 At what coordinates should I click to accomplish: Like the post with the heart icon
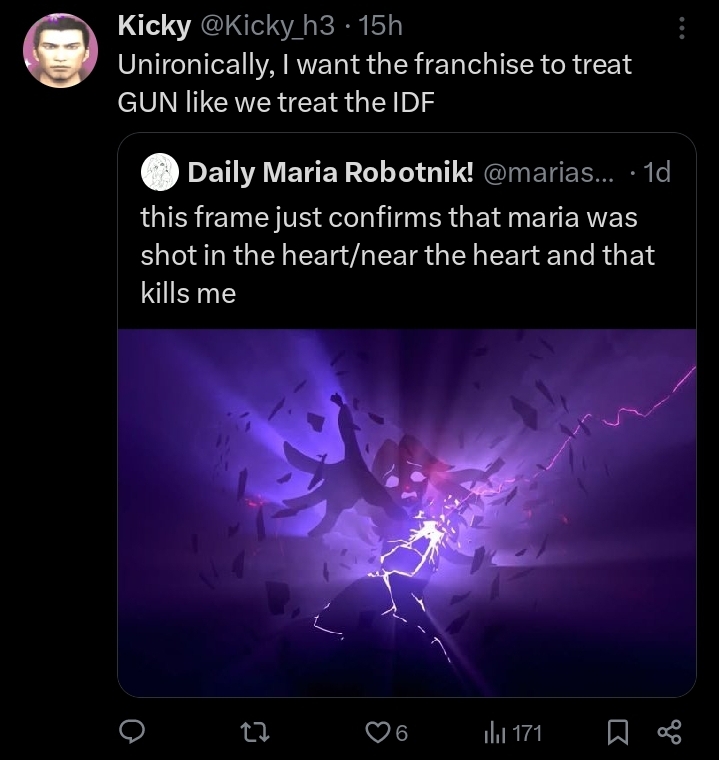pos(376,733)
